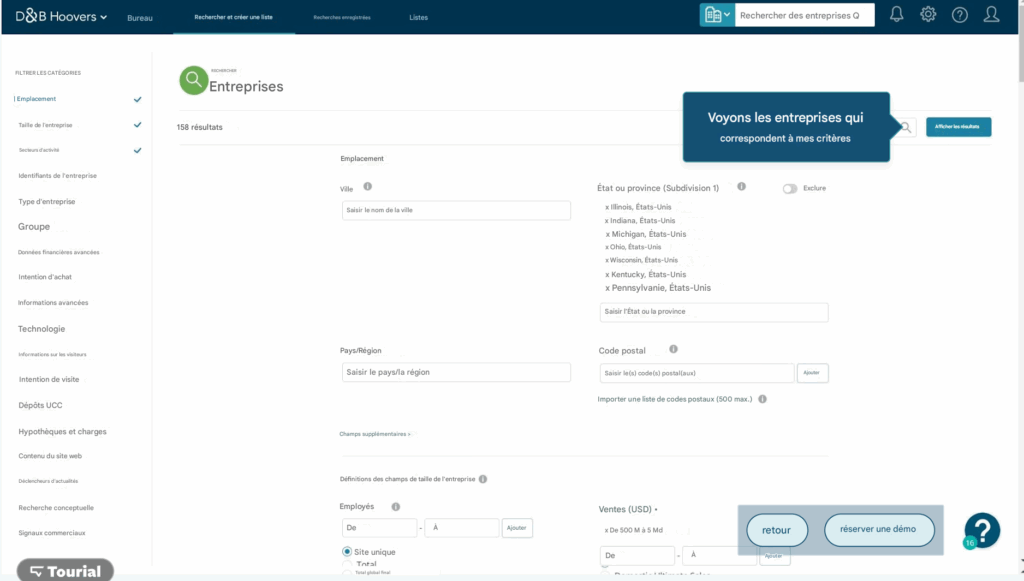
Task: Toggle the Exclure switch
Action: [x=790, y=188]
